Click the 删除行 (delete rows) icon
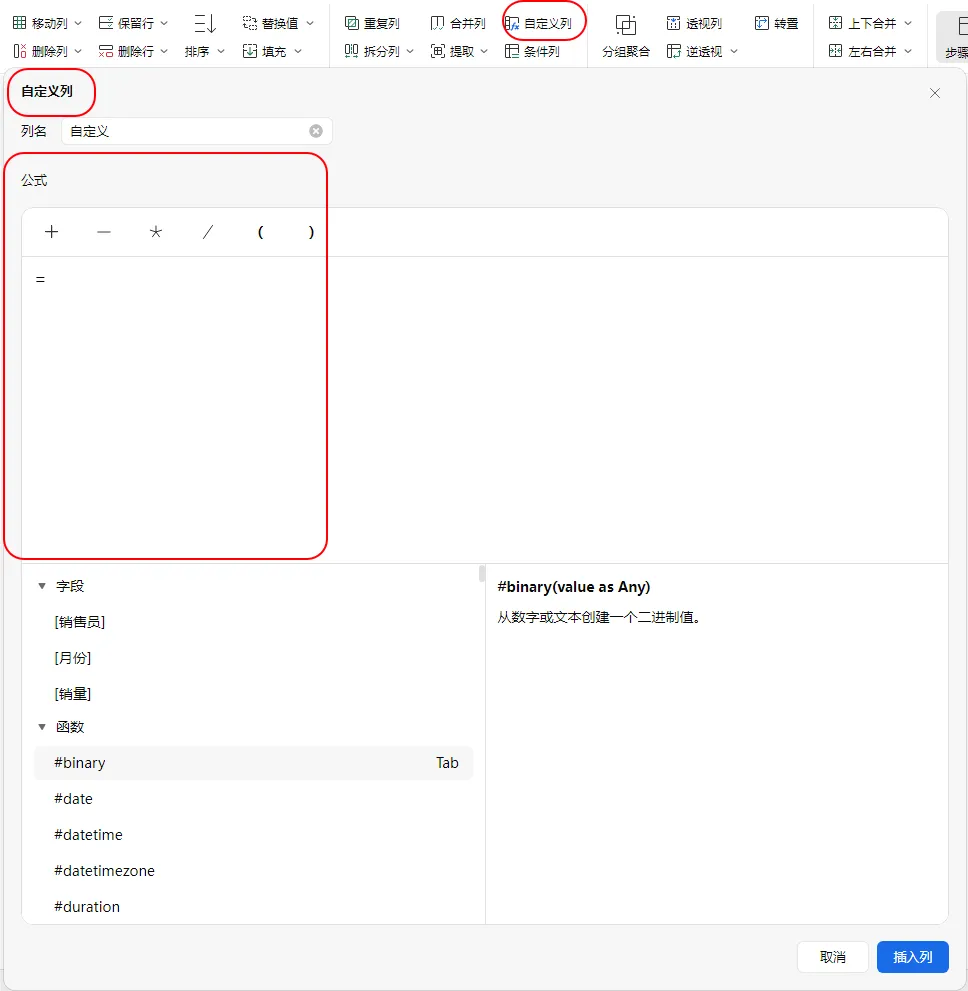 [x=106, y=51]
